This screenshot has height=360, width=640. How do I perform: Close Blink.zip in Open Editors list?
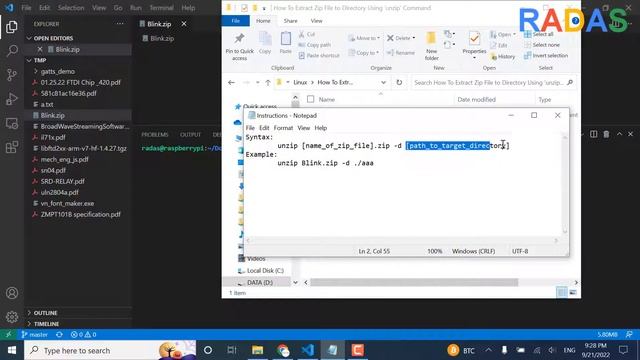click(x=40, y=49)
